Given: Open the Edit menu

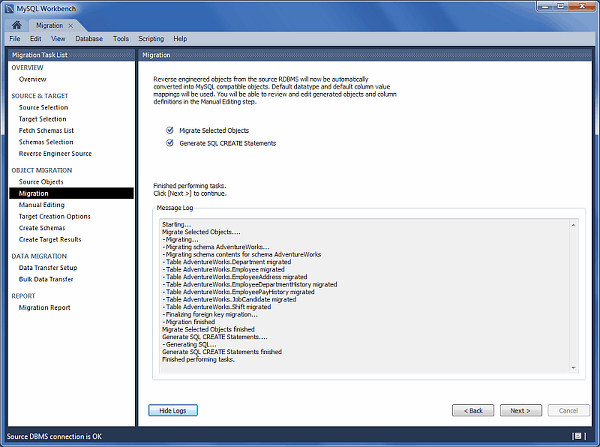Looking at the screenshot, I should [36, 39].
